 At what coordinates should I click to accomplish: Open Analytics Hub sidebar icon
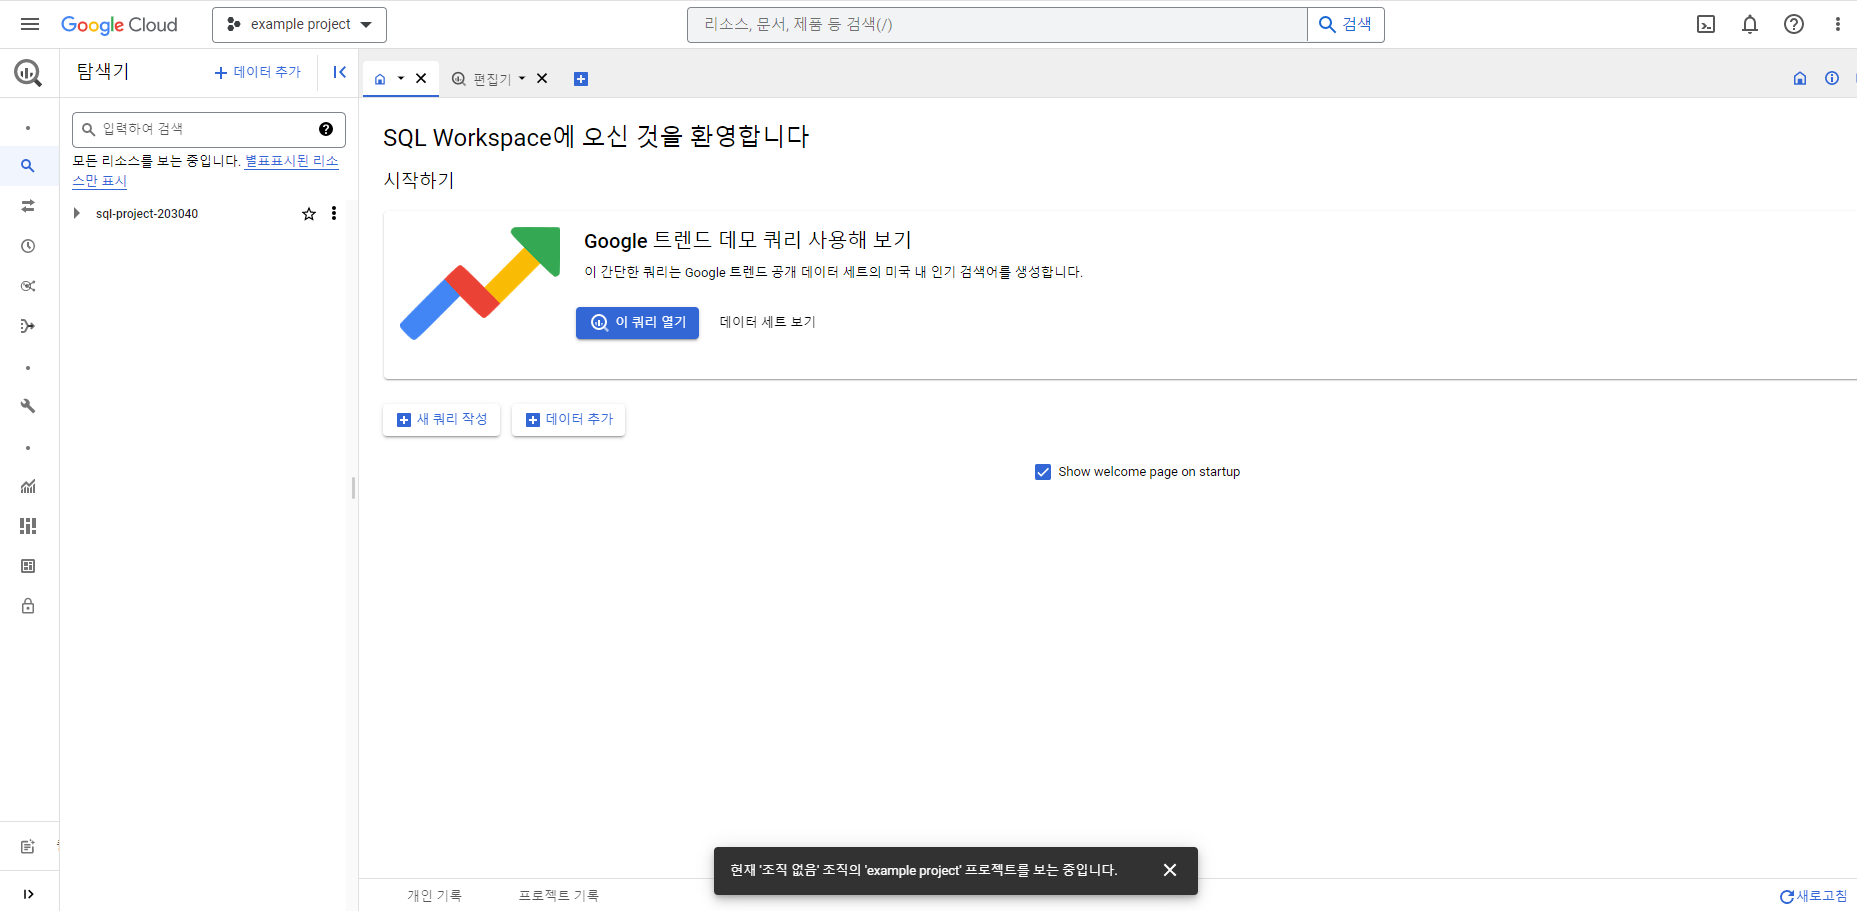point(28,286)
